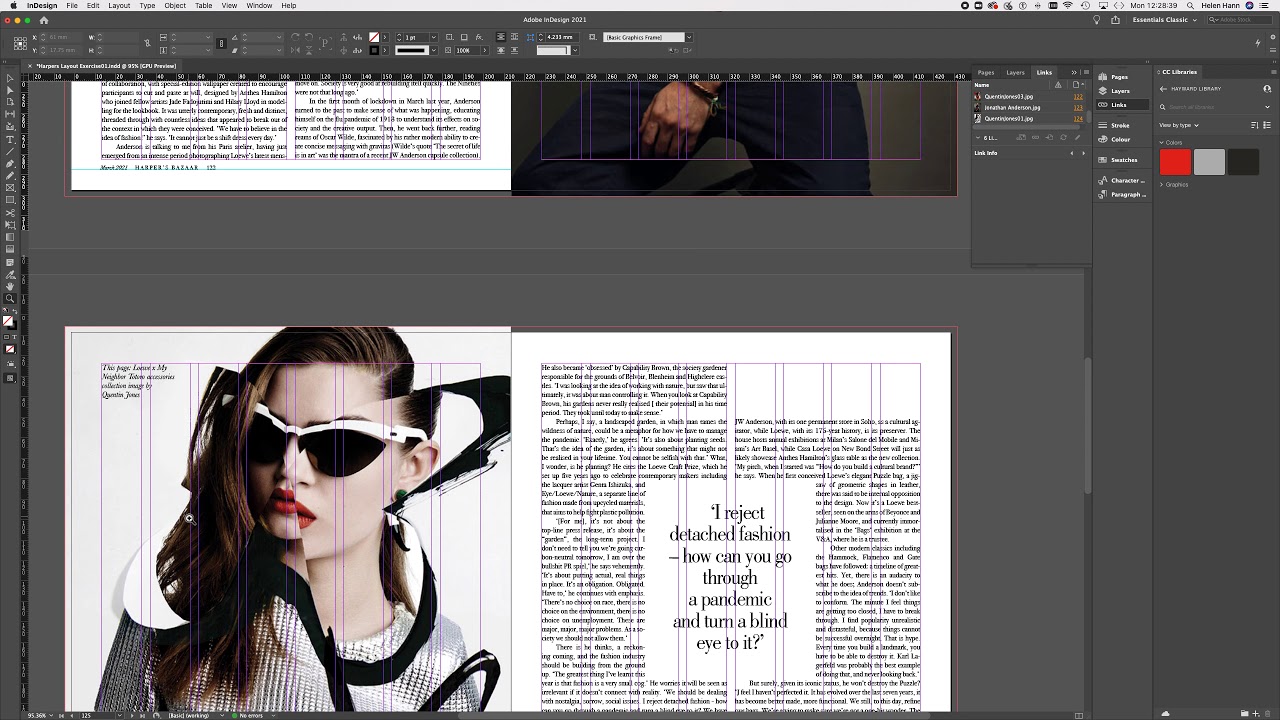The width and height of the screenshot is (1280, 720).
Task: Select the Scissors tool
Action: click(10, 213)
